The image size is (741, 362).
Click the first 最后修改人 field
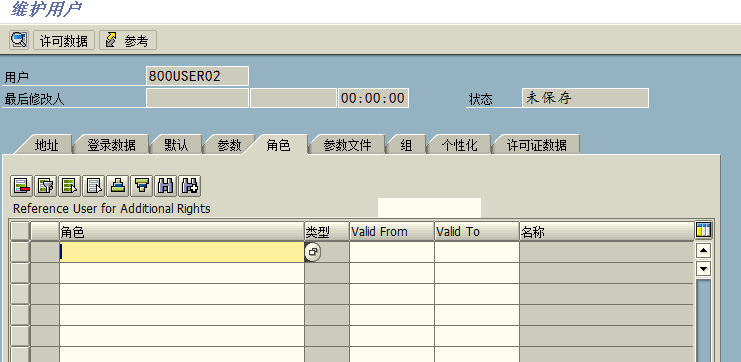pos(198,98)
